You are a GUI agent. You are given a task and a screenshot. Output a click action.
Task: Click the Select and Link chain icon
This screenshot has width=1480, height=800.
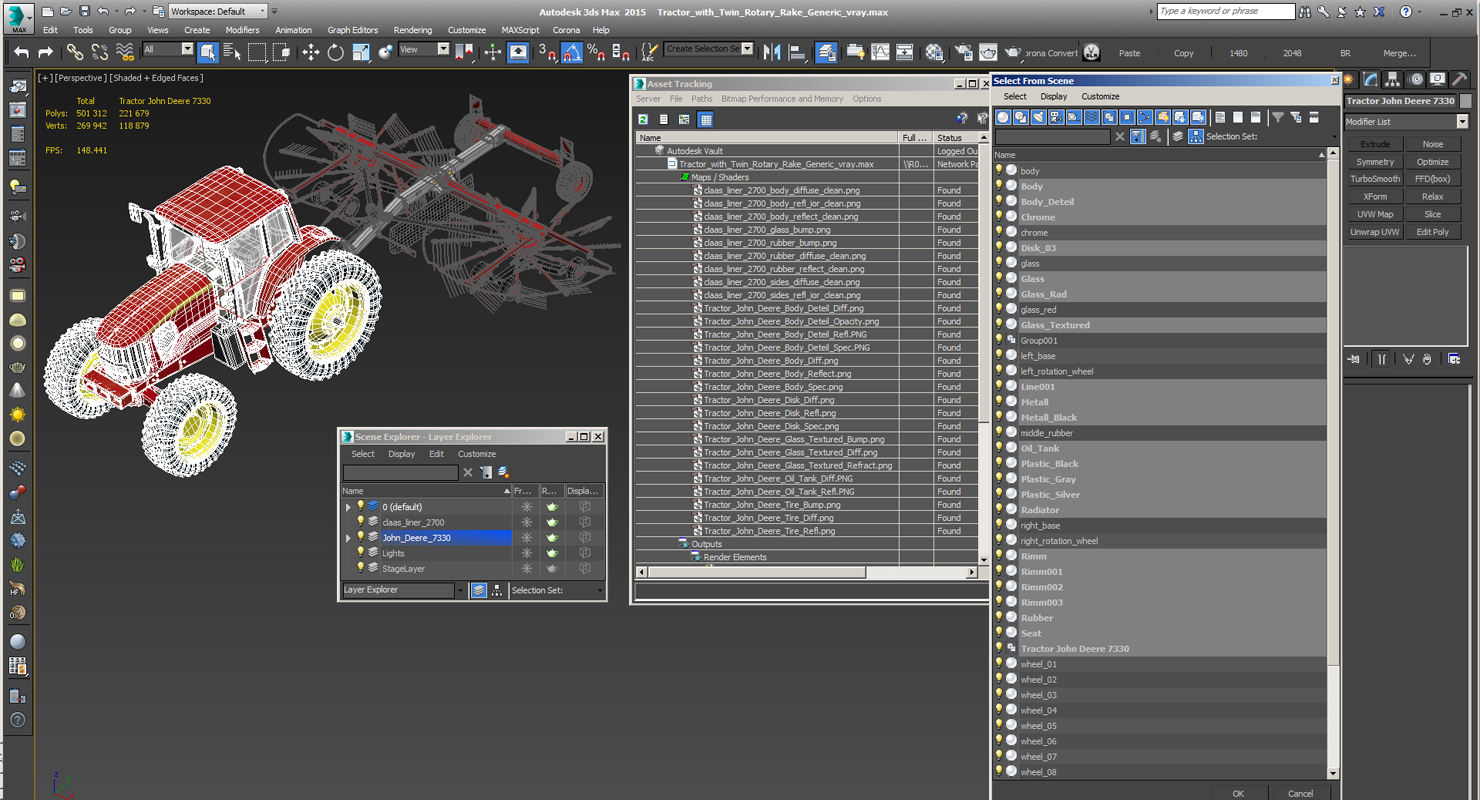[75, 53]
